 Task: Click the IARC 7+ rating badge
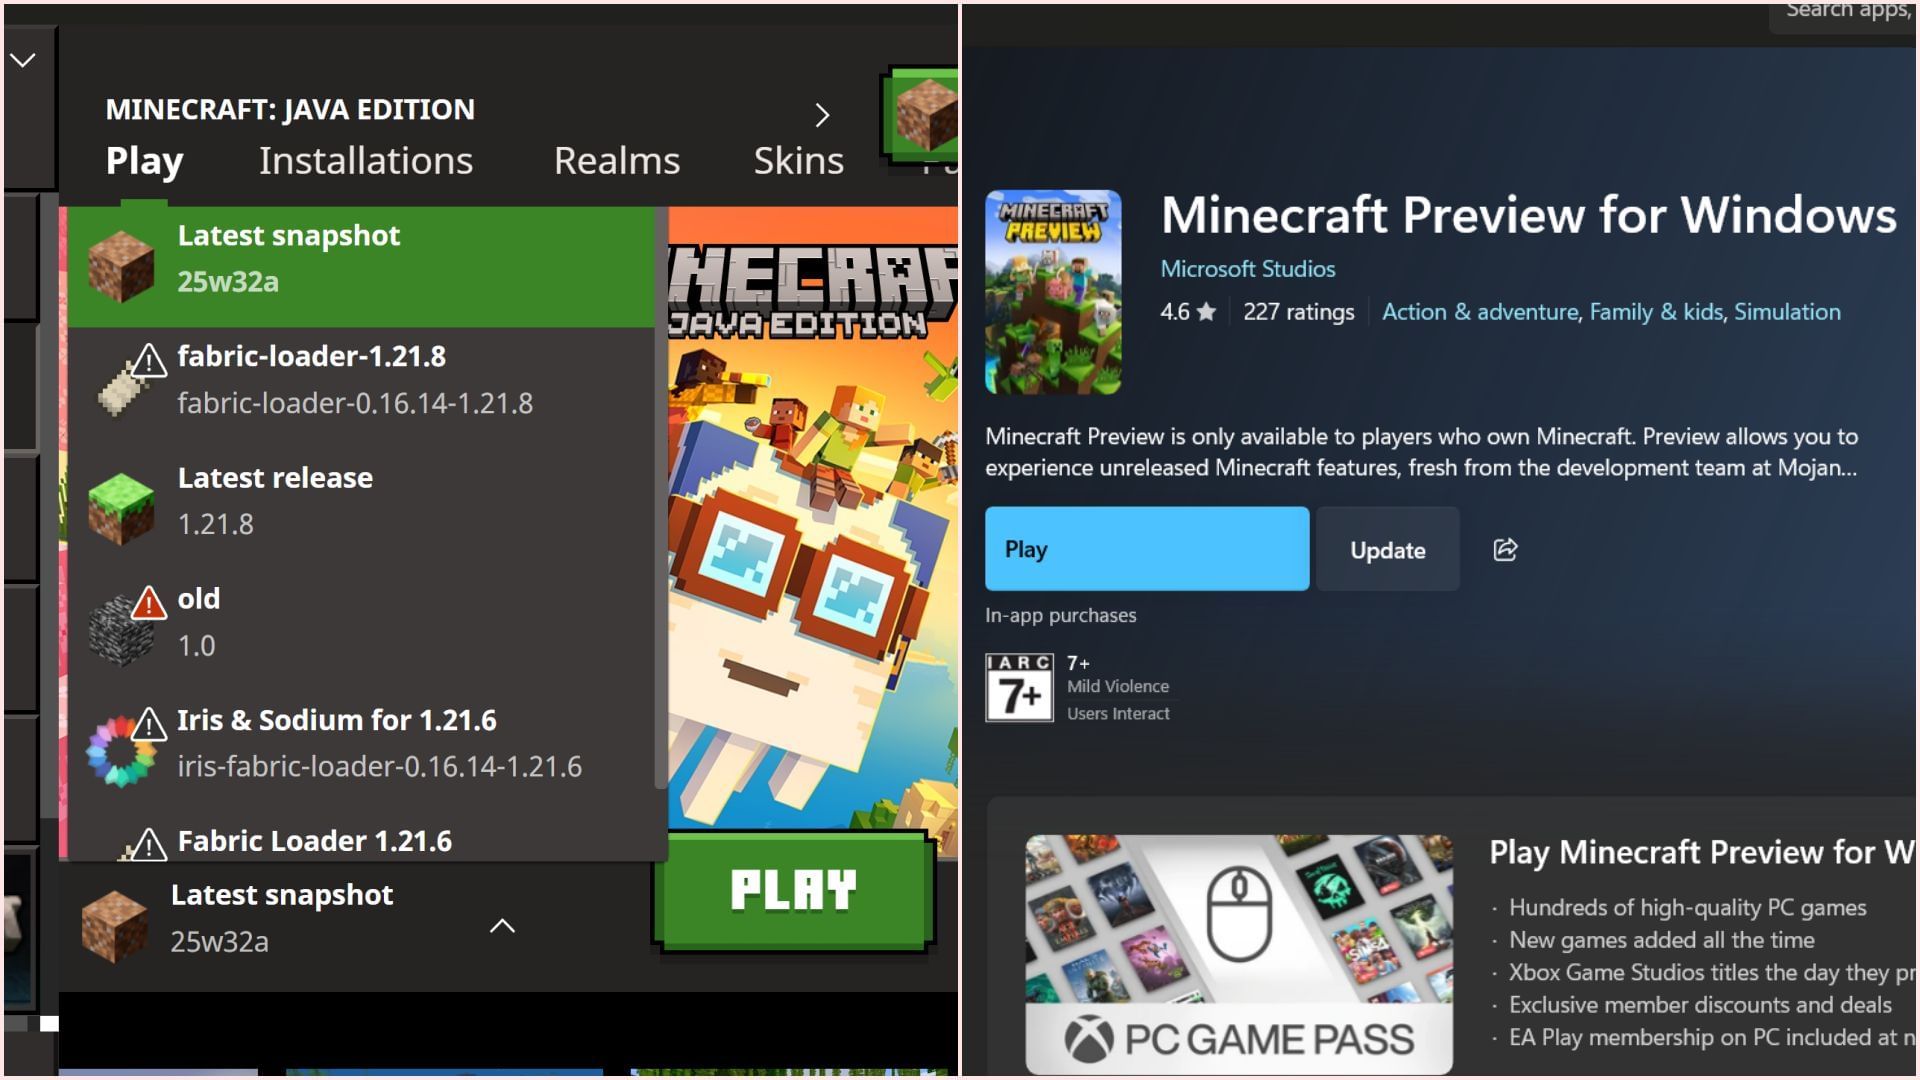(1019, 688)
